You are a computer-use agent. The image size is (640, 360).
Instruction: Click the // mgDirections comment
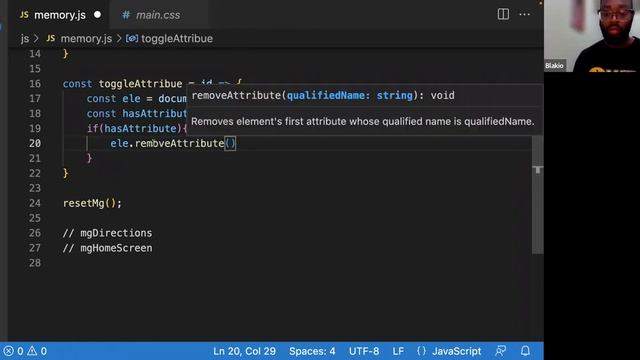point(107,233)
